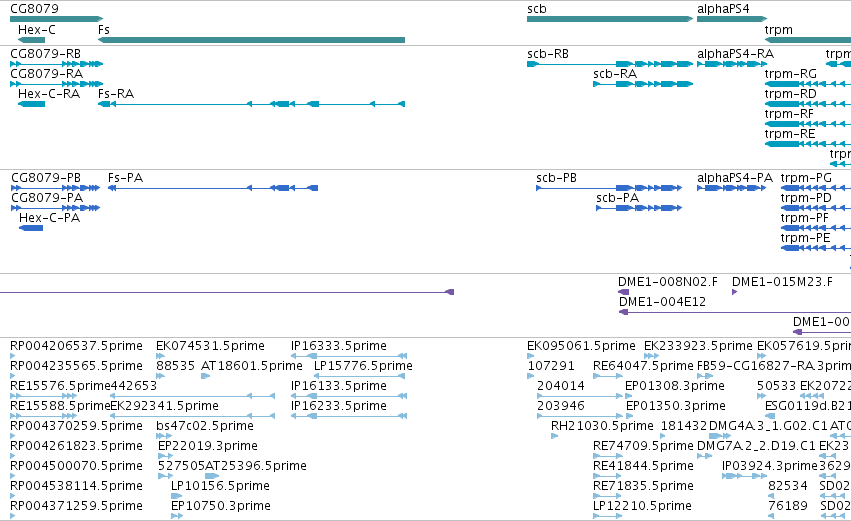
Task: Open the trpm-PG protein label
Action: (806, 178)
